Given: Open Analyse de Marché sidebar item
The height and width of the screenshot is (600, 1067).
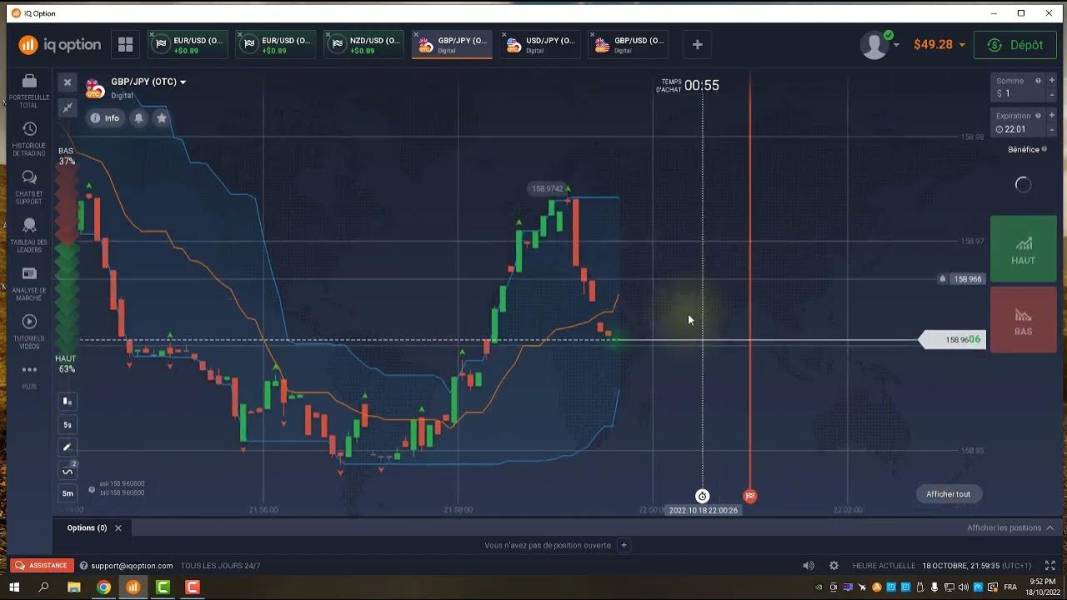Looking at the screenshot, I should [x=29, y=284].
